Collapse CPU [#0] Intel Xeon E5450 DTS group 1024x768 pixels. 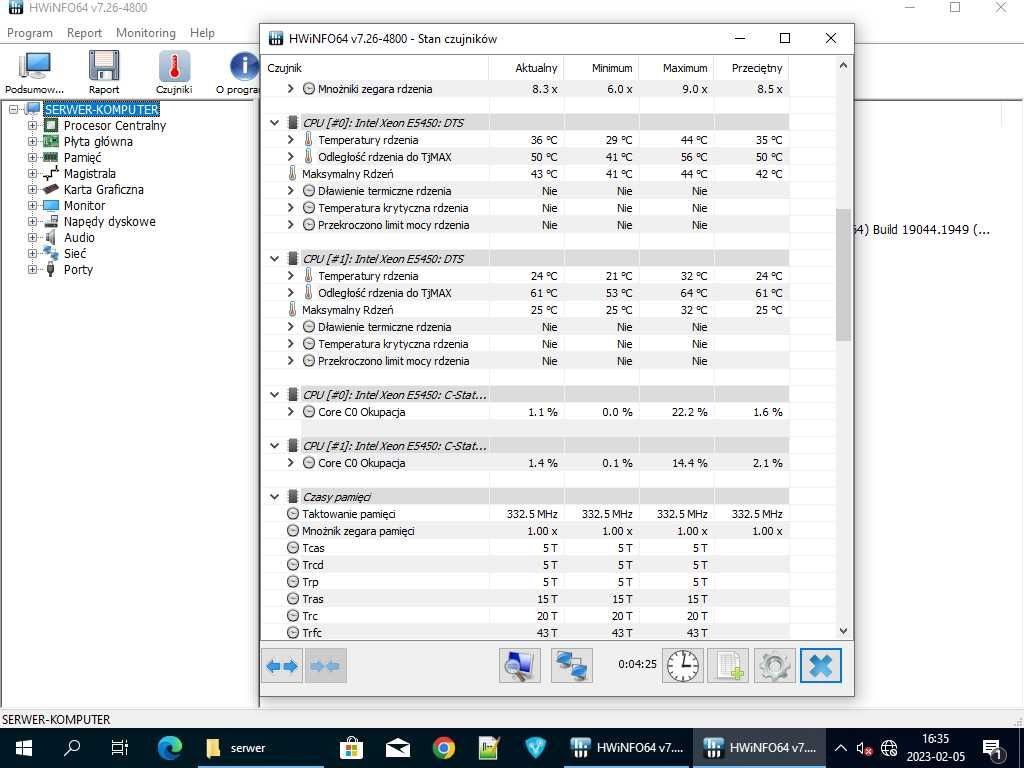point(275,122)
